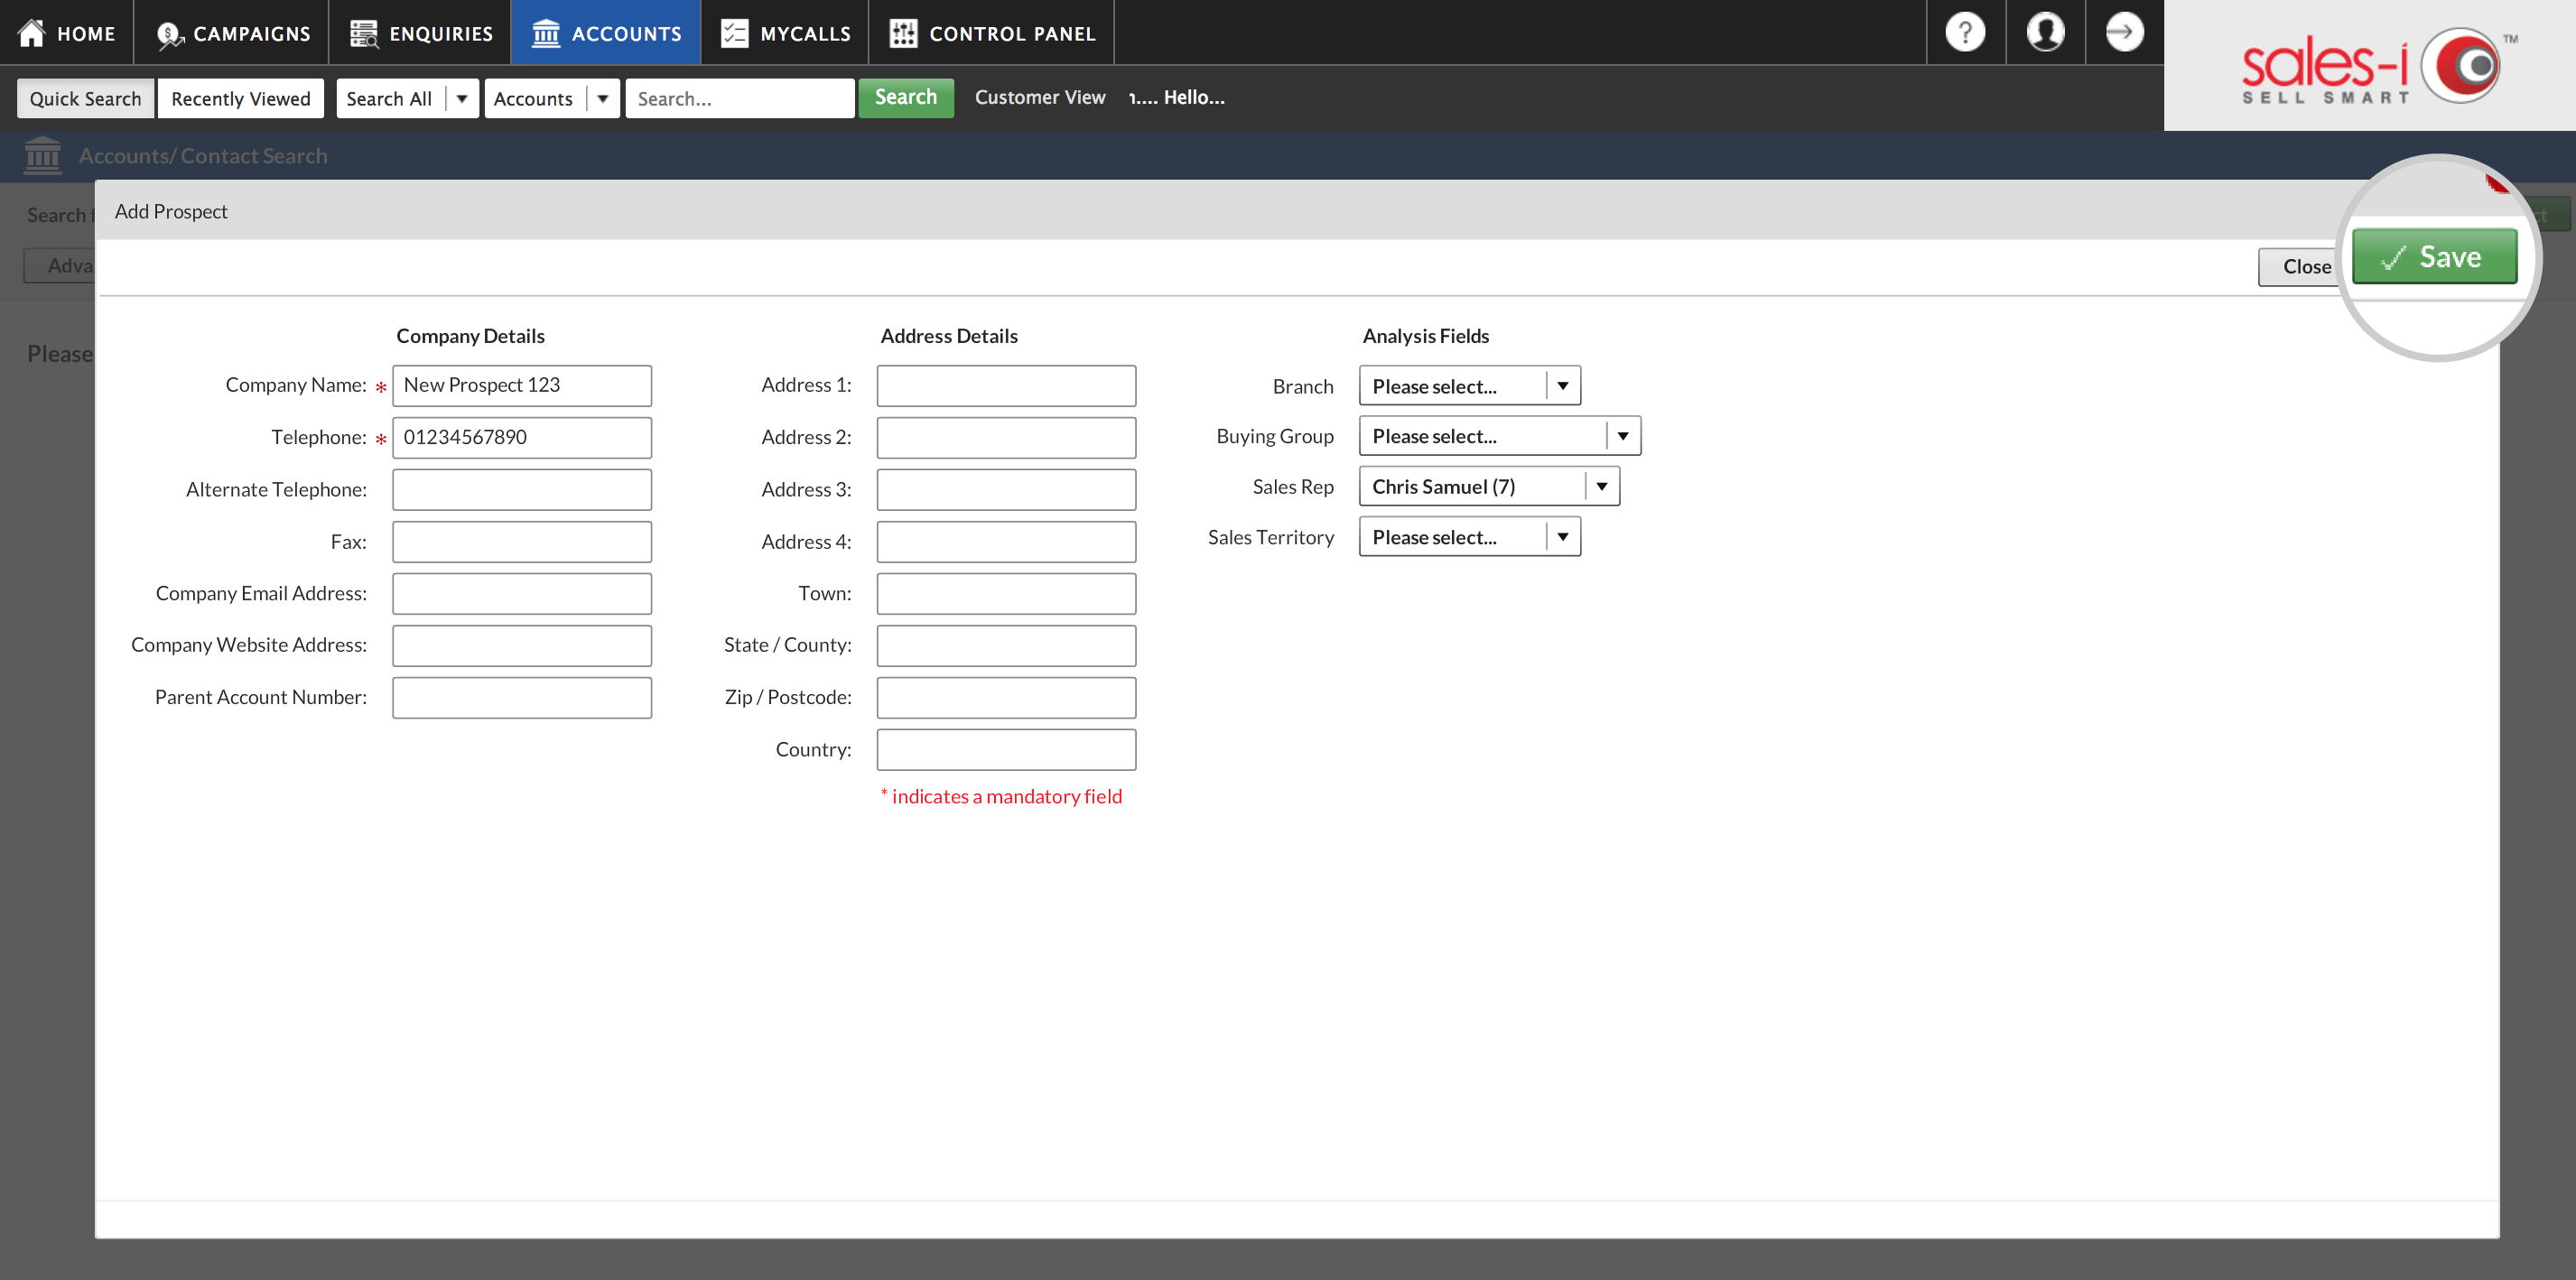
Task: Click the Parent Account Number field
Action: coord(522,697)
